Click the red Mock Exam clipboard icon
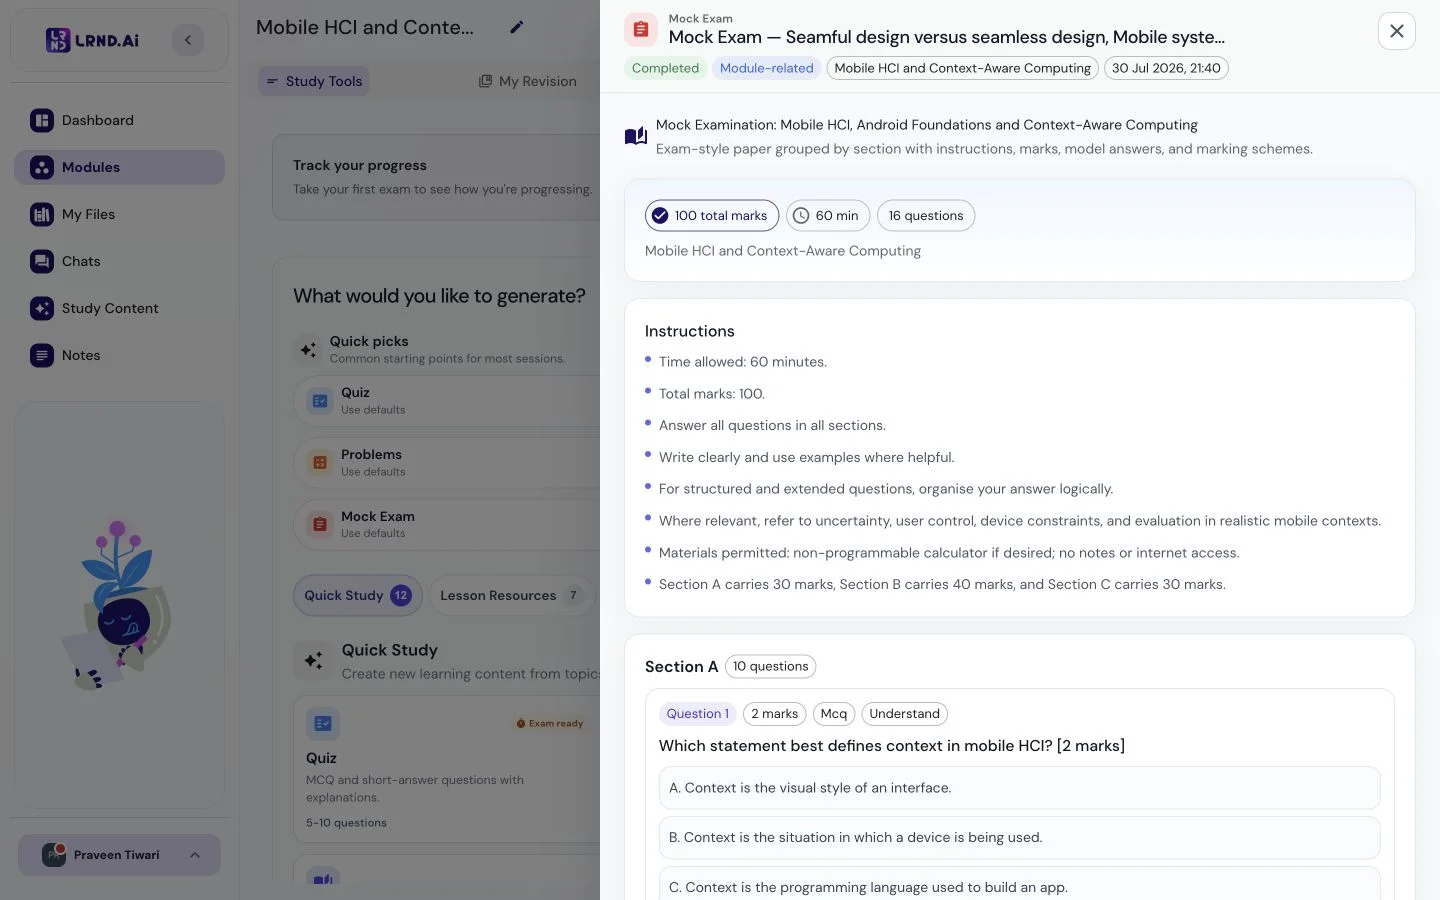Viewport: 1440px width, 900px height. 641,30
